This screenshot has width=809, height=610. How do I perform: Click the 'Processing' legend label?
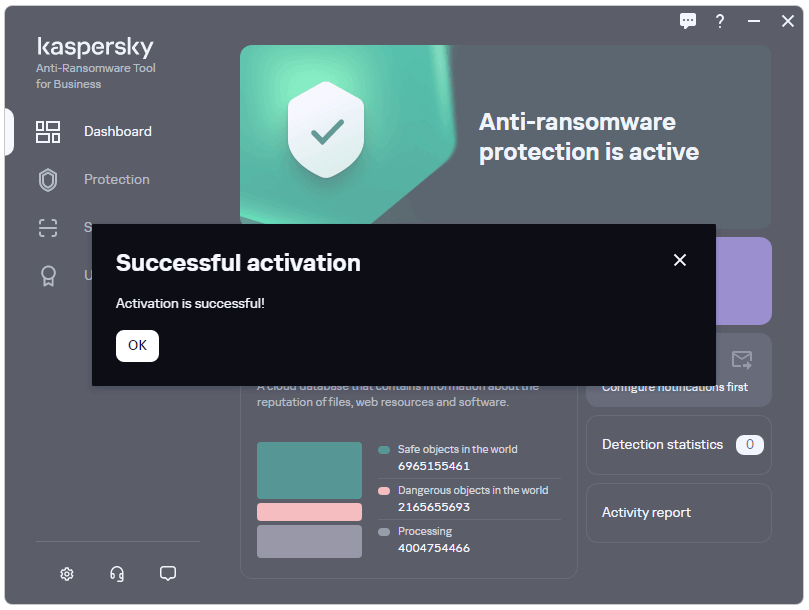425,531
